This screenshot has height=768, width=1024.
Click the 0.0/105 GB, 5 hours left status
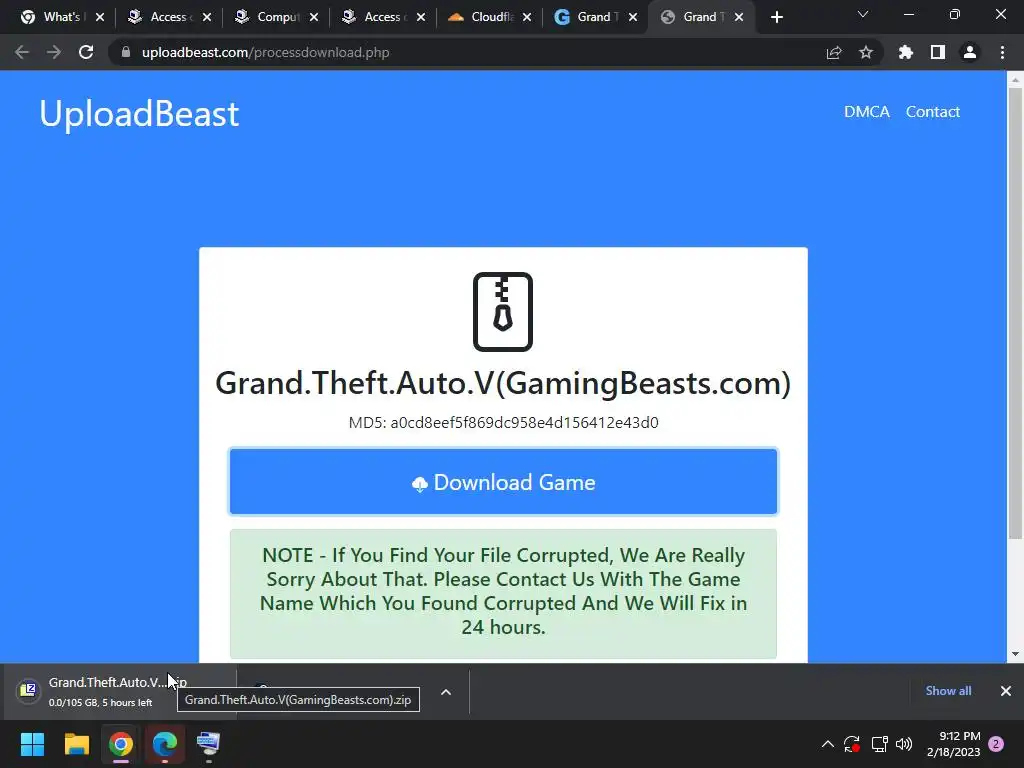pyautogui.click(x=101, y=703)
